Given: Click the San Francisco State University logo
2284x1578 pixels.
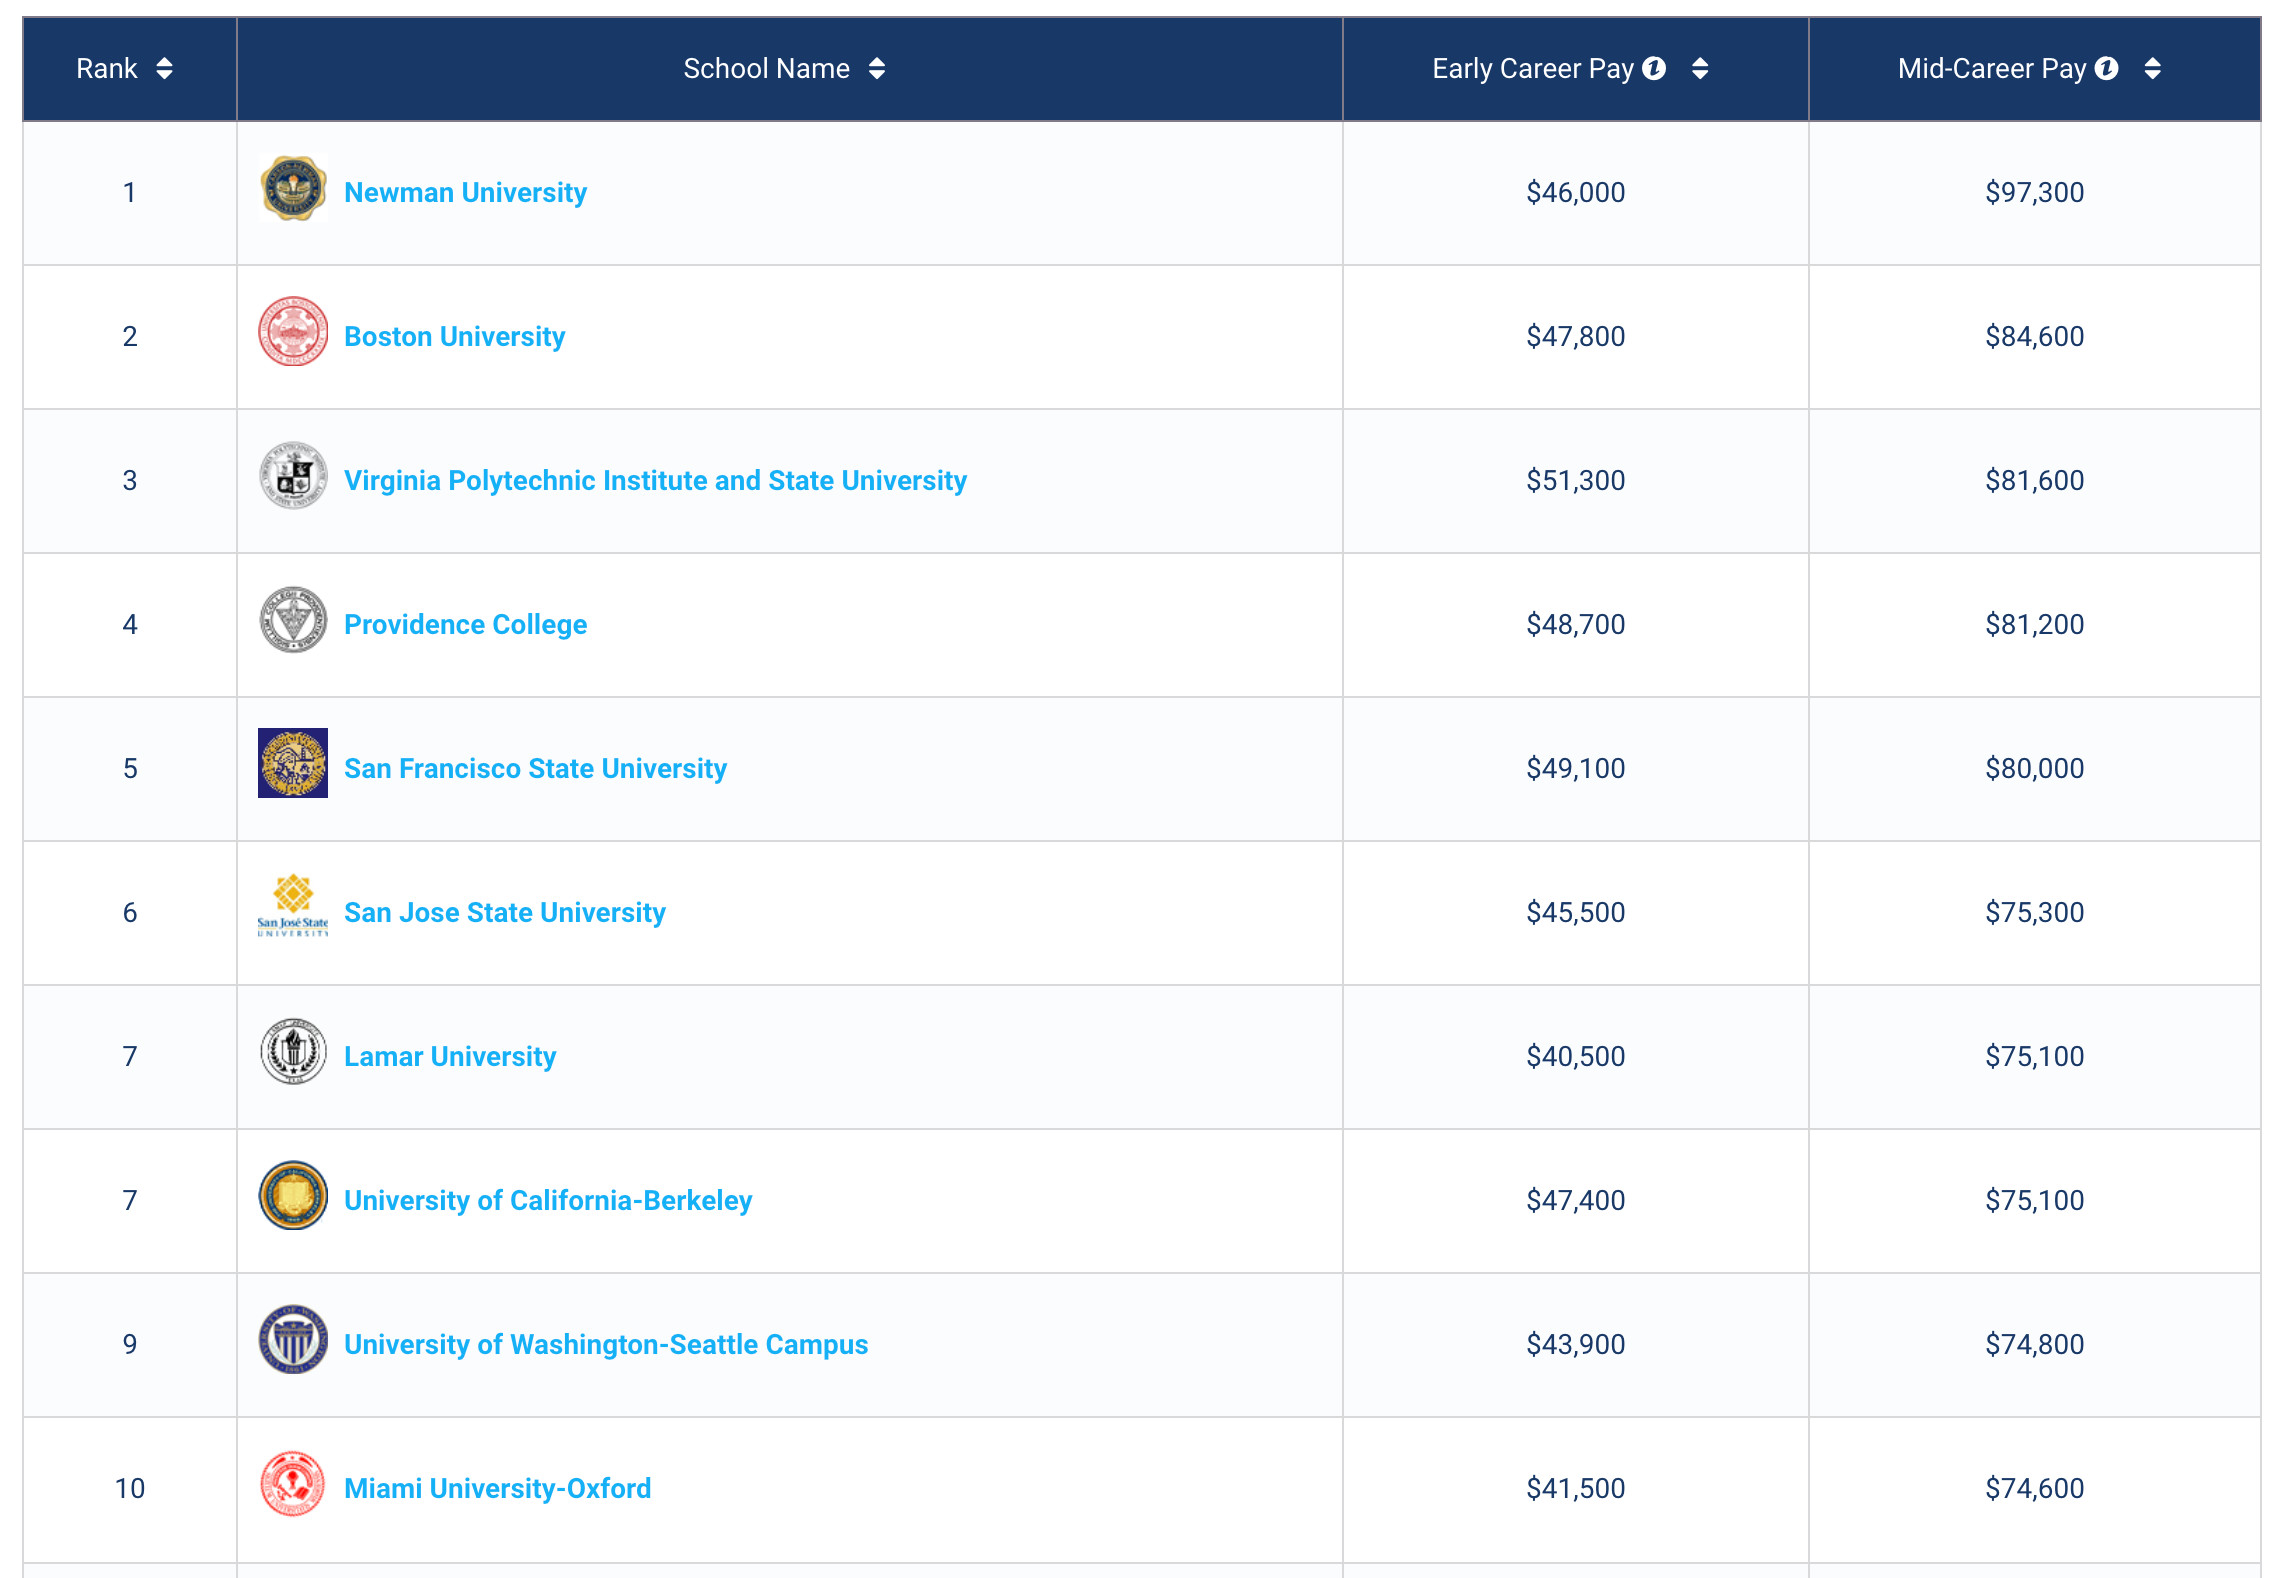Looking at the screenshot, I should 293,764.
